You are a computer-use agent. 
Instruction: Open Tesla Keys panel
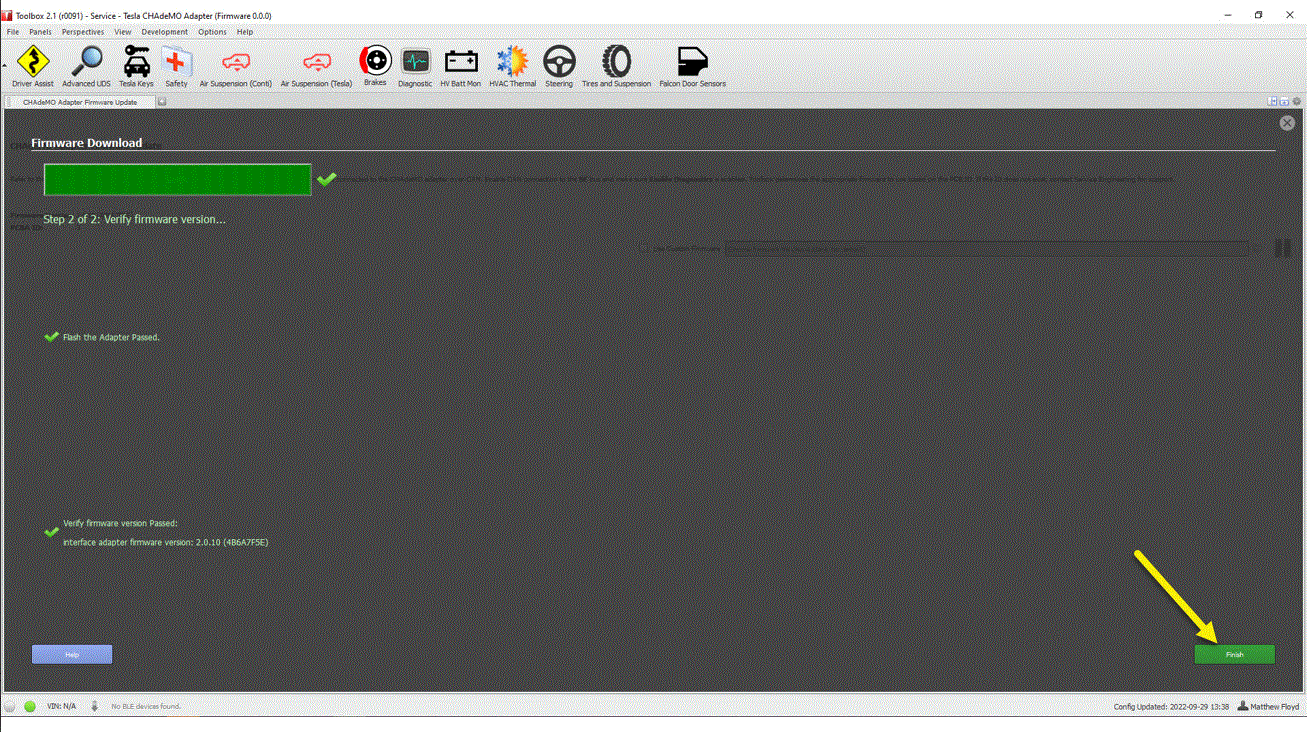pos(136,67)
